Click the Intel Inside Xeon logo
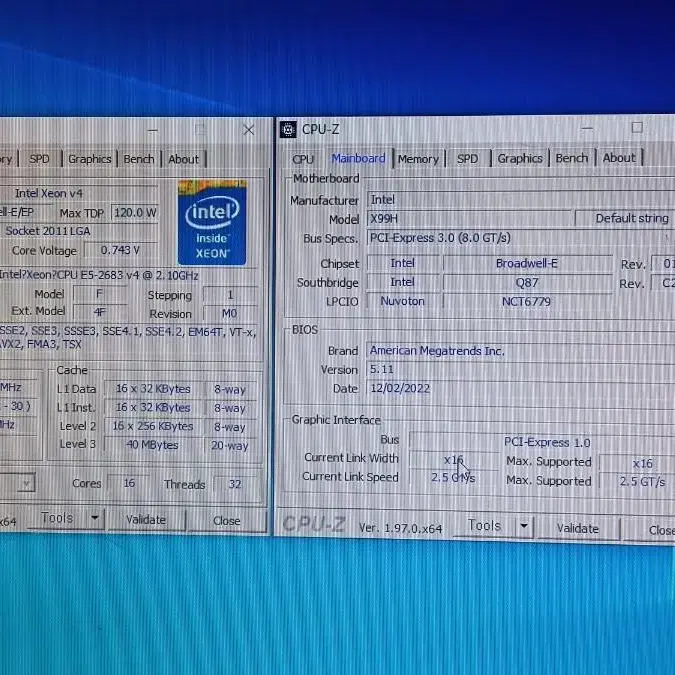Image resolution: width=675 pixels, height=675 pixels. 212,222
